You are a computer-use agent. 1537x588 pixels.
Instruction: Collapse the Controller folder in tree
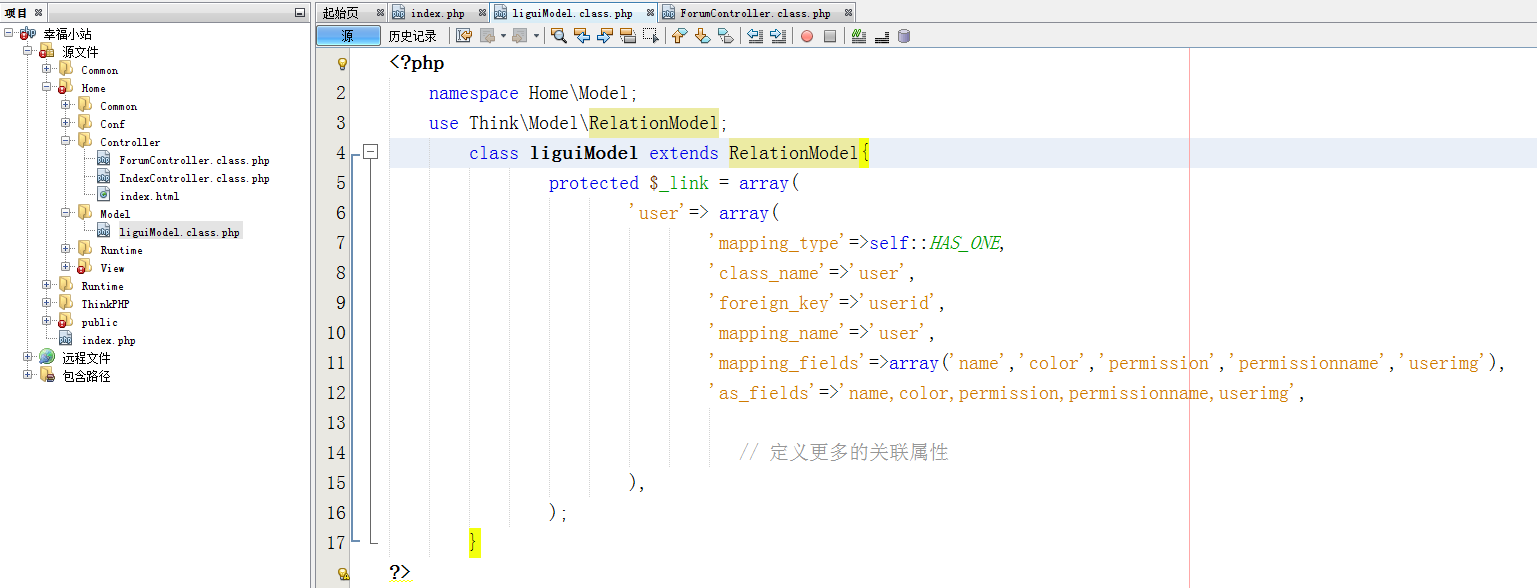(x=66, y=142)
